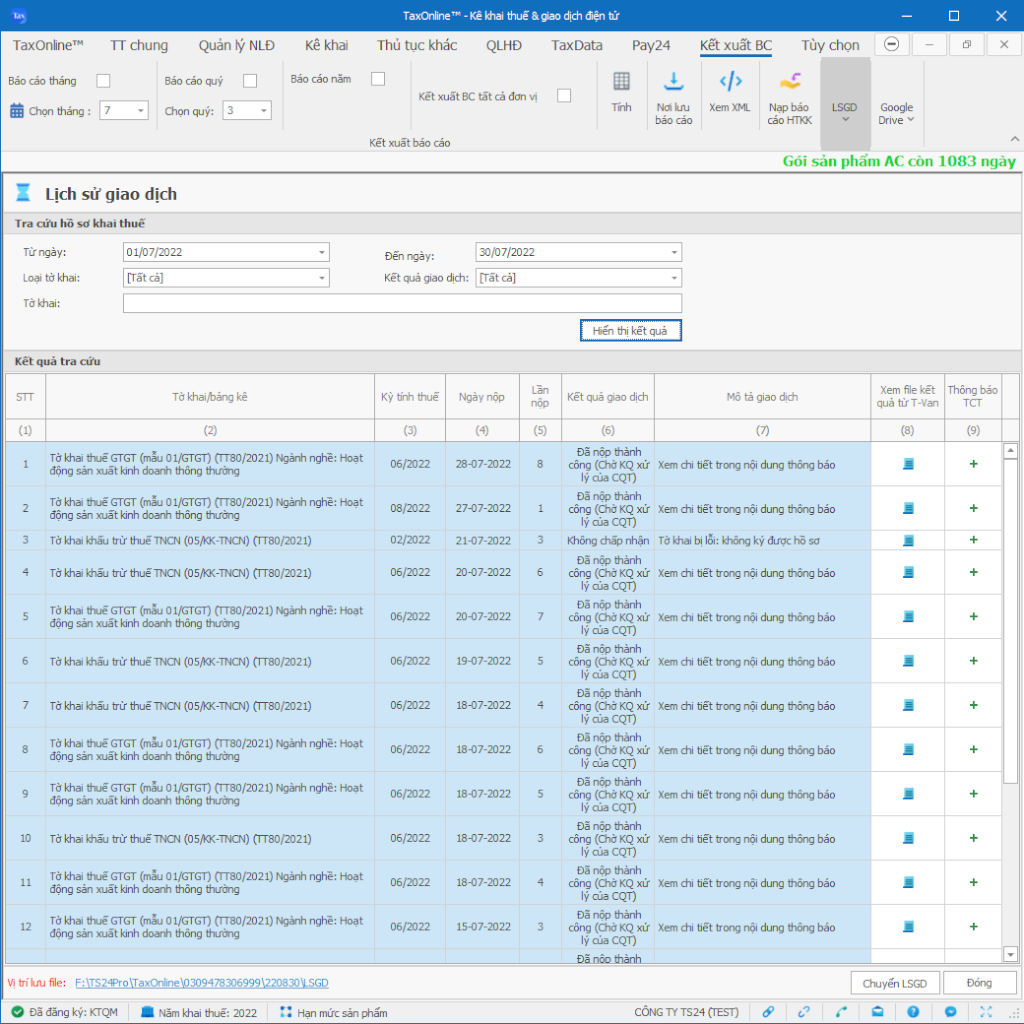Viewport: 1024px width, 1024px height.
Task: Click Nạp báo cáo HTKK icon
Action: (790, 82)
